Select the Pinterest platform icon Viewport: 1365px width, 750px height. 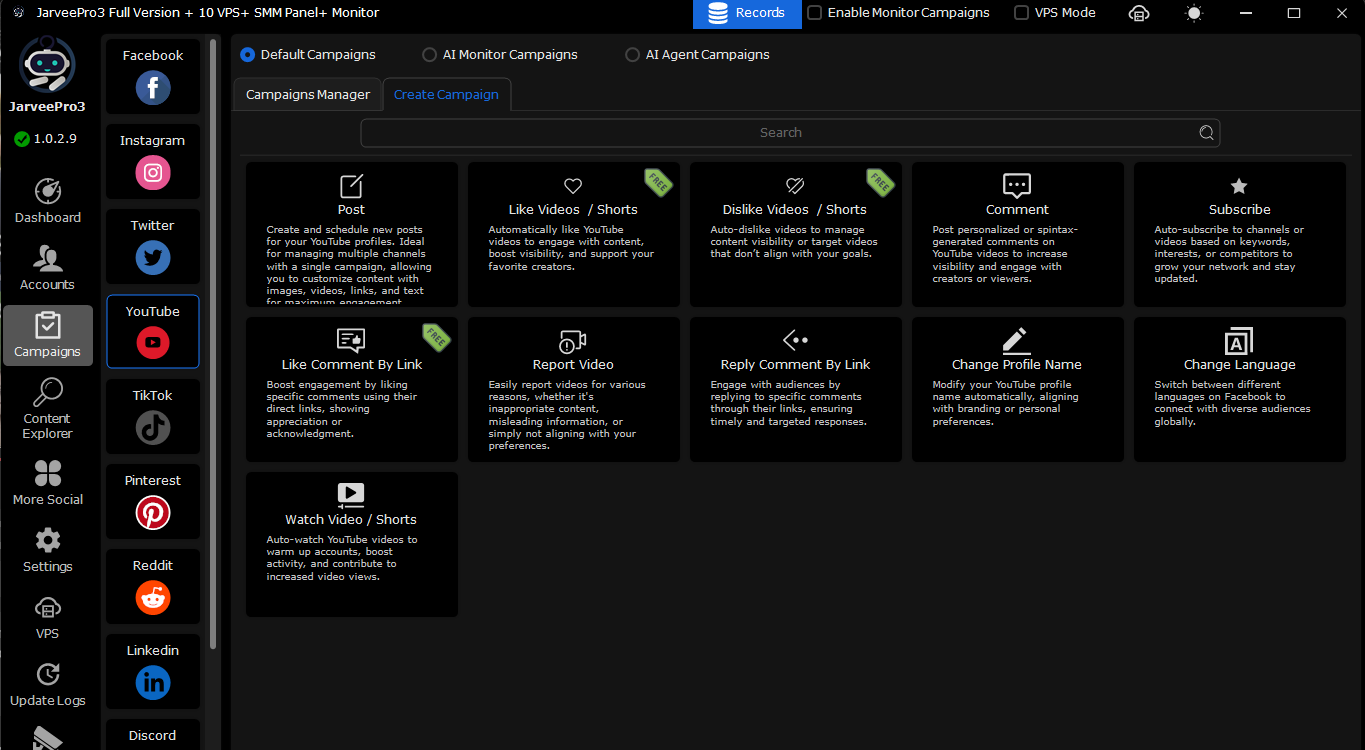[x=153, y=513]
